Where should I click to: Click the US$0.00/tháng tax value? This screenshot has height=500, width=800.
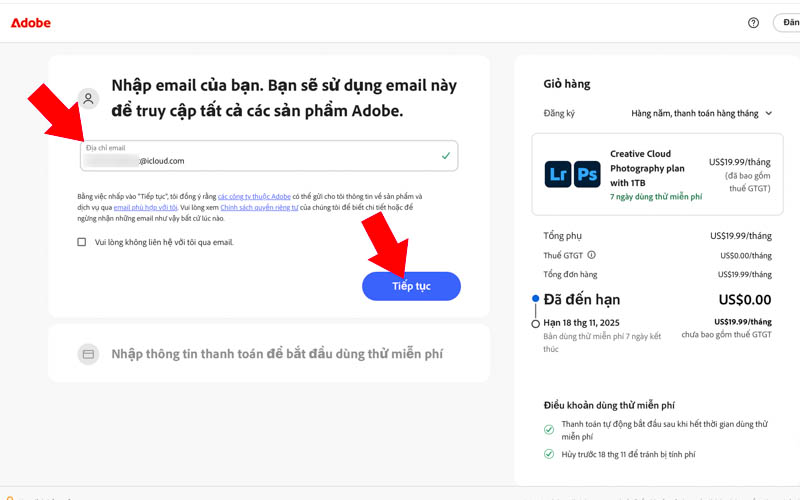pos(746,256)
